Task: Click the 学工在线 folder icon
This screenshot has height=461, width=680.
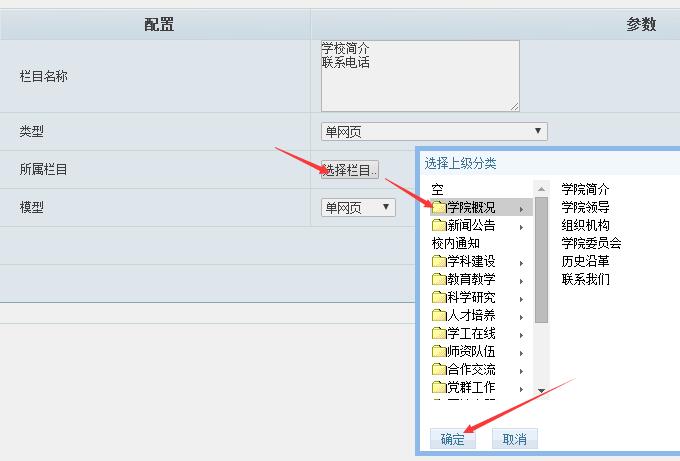Action: [439, 333]
